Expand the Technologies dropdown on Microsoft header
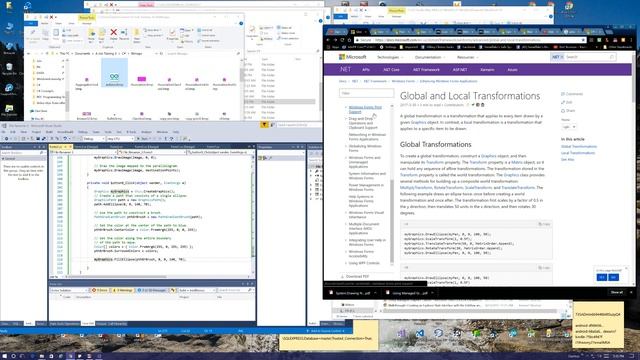 [x=390, y=57]
